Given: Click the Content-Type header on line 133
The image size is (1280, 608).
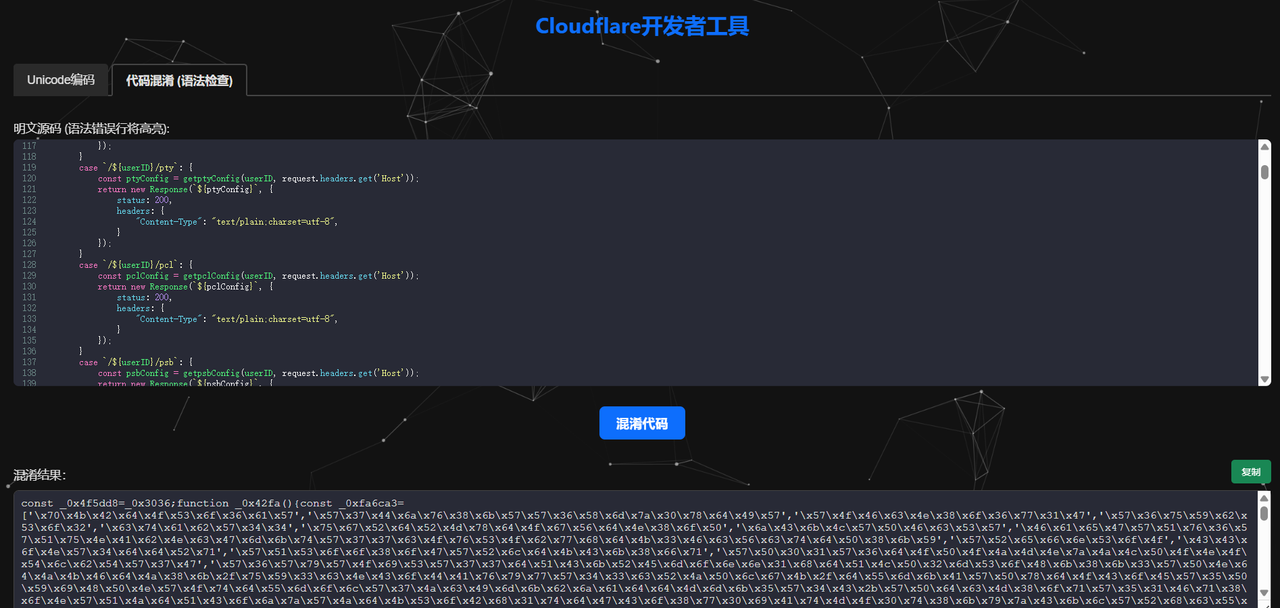Looking at the screenshot, I should point(236,319).
